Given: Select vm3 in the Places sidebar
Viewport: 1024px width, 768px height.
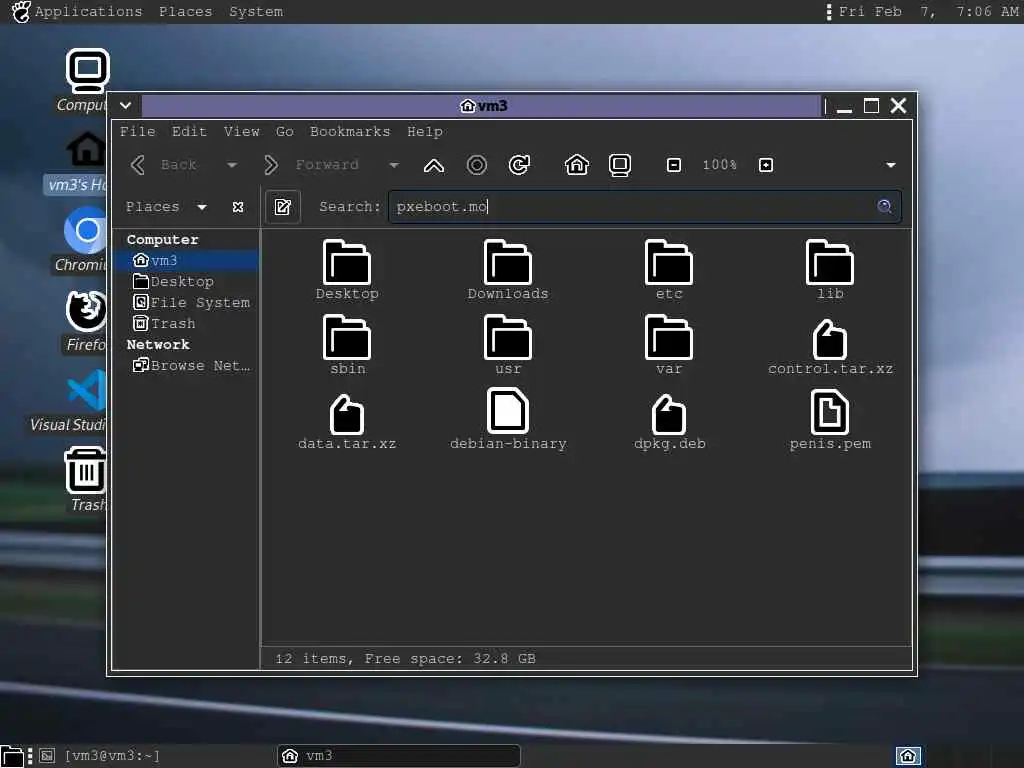Looking at the screenshot, I should click(x=186, y=261).
